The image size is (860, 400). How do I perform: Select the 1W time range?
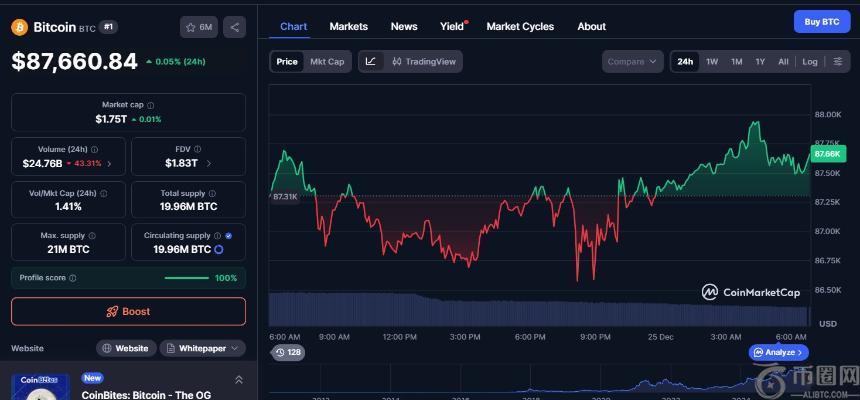point(712,62)
